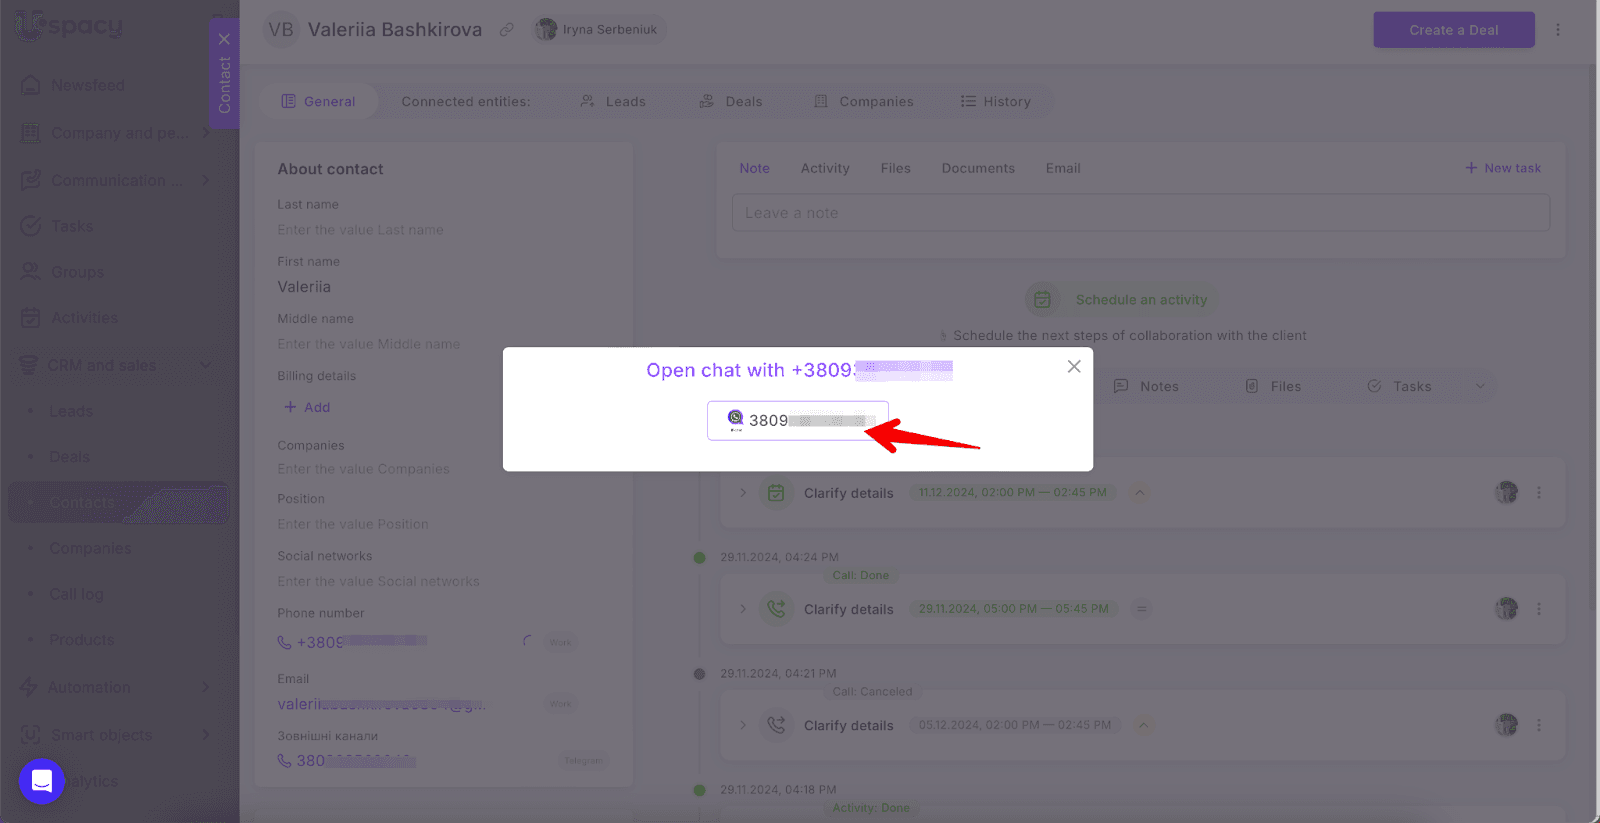Collapse the CRM and sales menu
The width and height of the screenshot is (1600, 823).
click(205, 365)
